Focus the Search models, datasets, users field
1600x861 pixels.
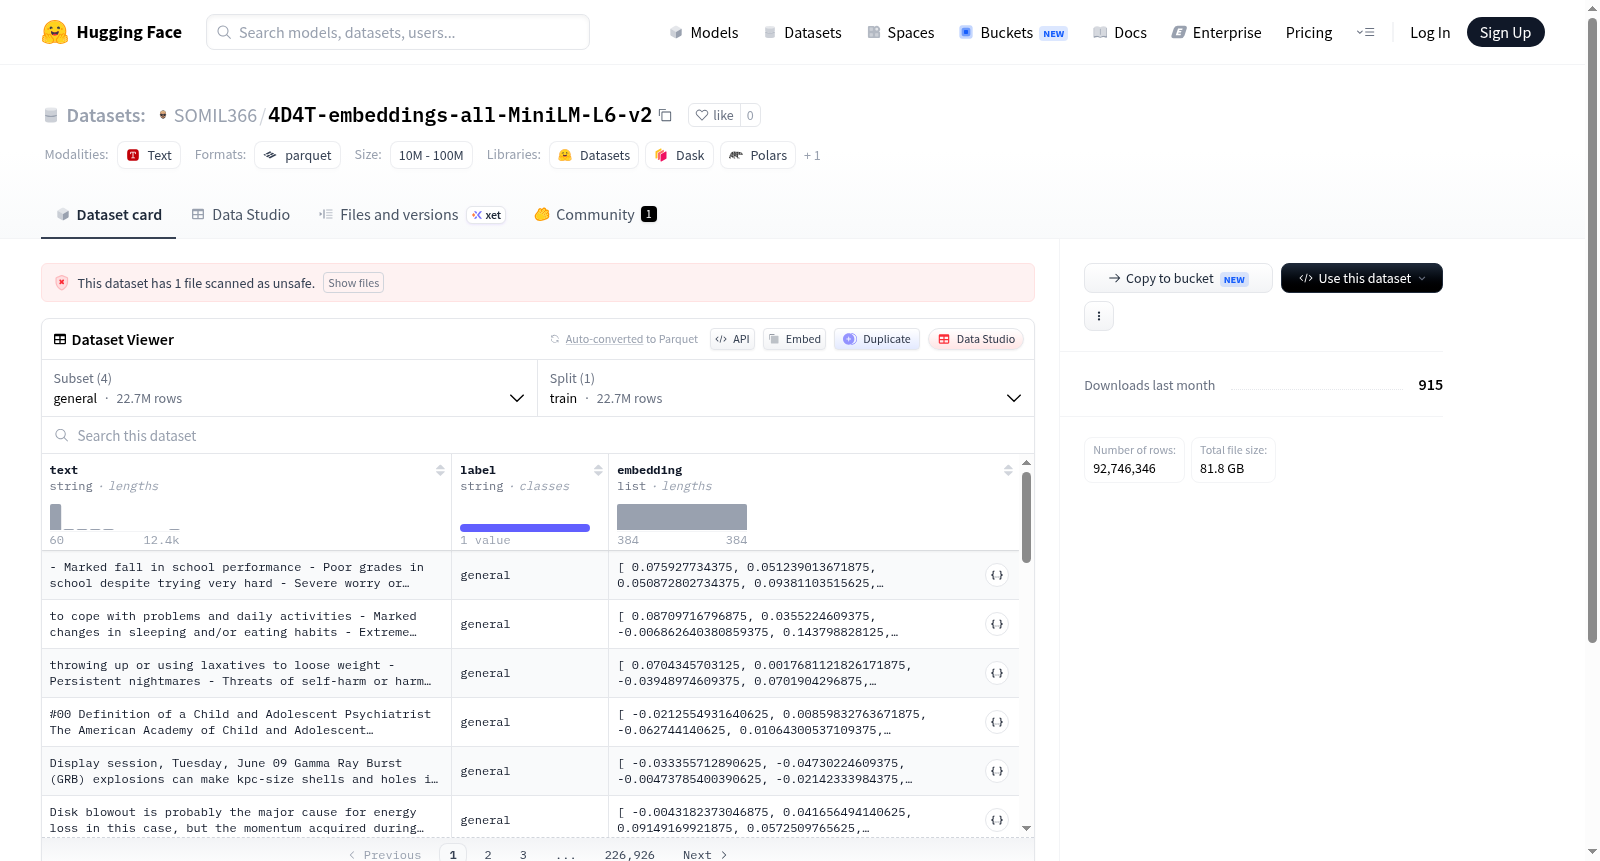pyautogui.click(x=398, y=32)
